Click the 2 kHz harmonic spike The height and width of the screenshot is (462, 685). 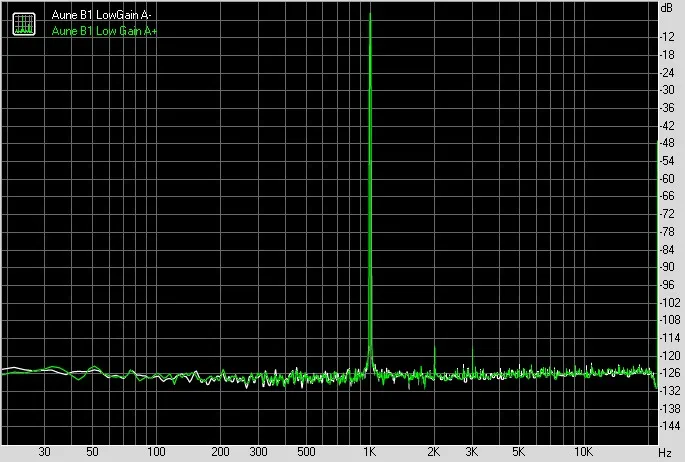pos(434,360)
